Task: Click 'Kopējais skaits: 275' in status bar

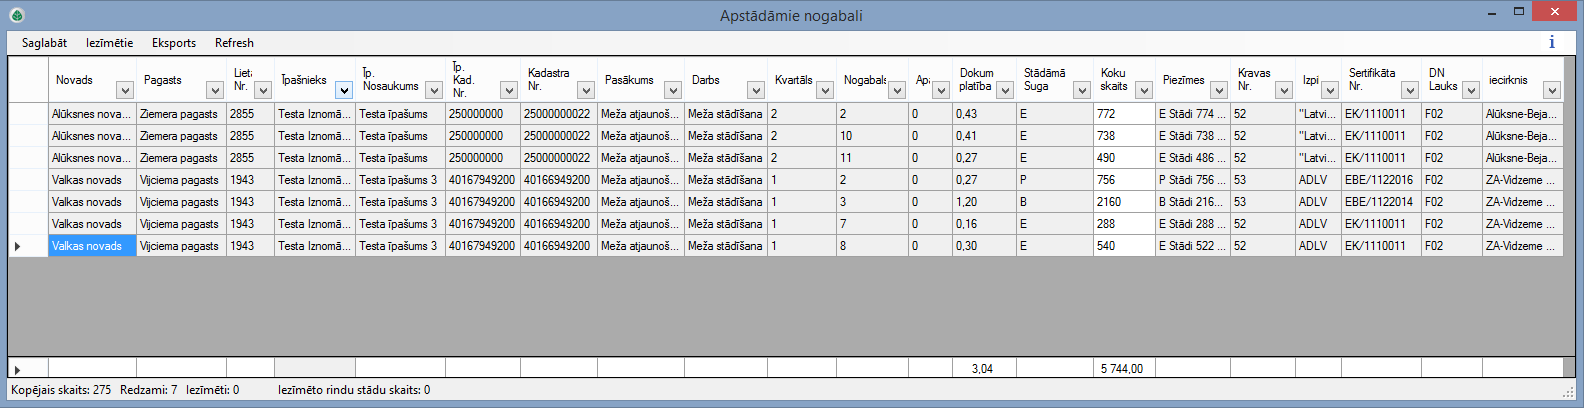Action: (61, 390)
